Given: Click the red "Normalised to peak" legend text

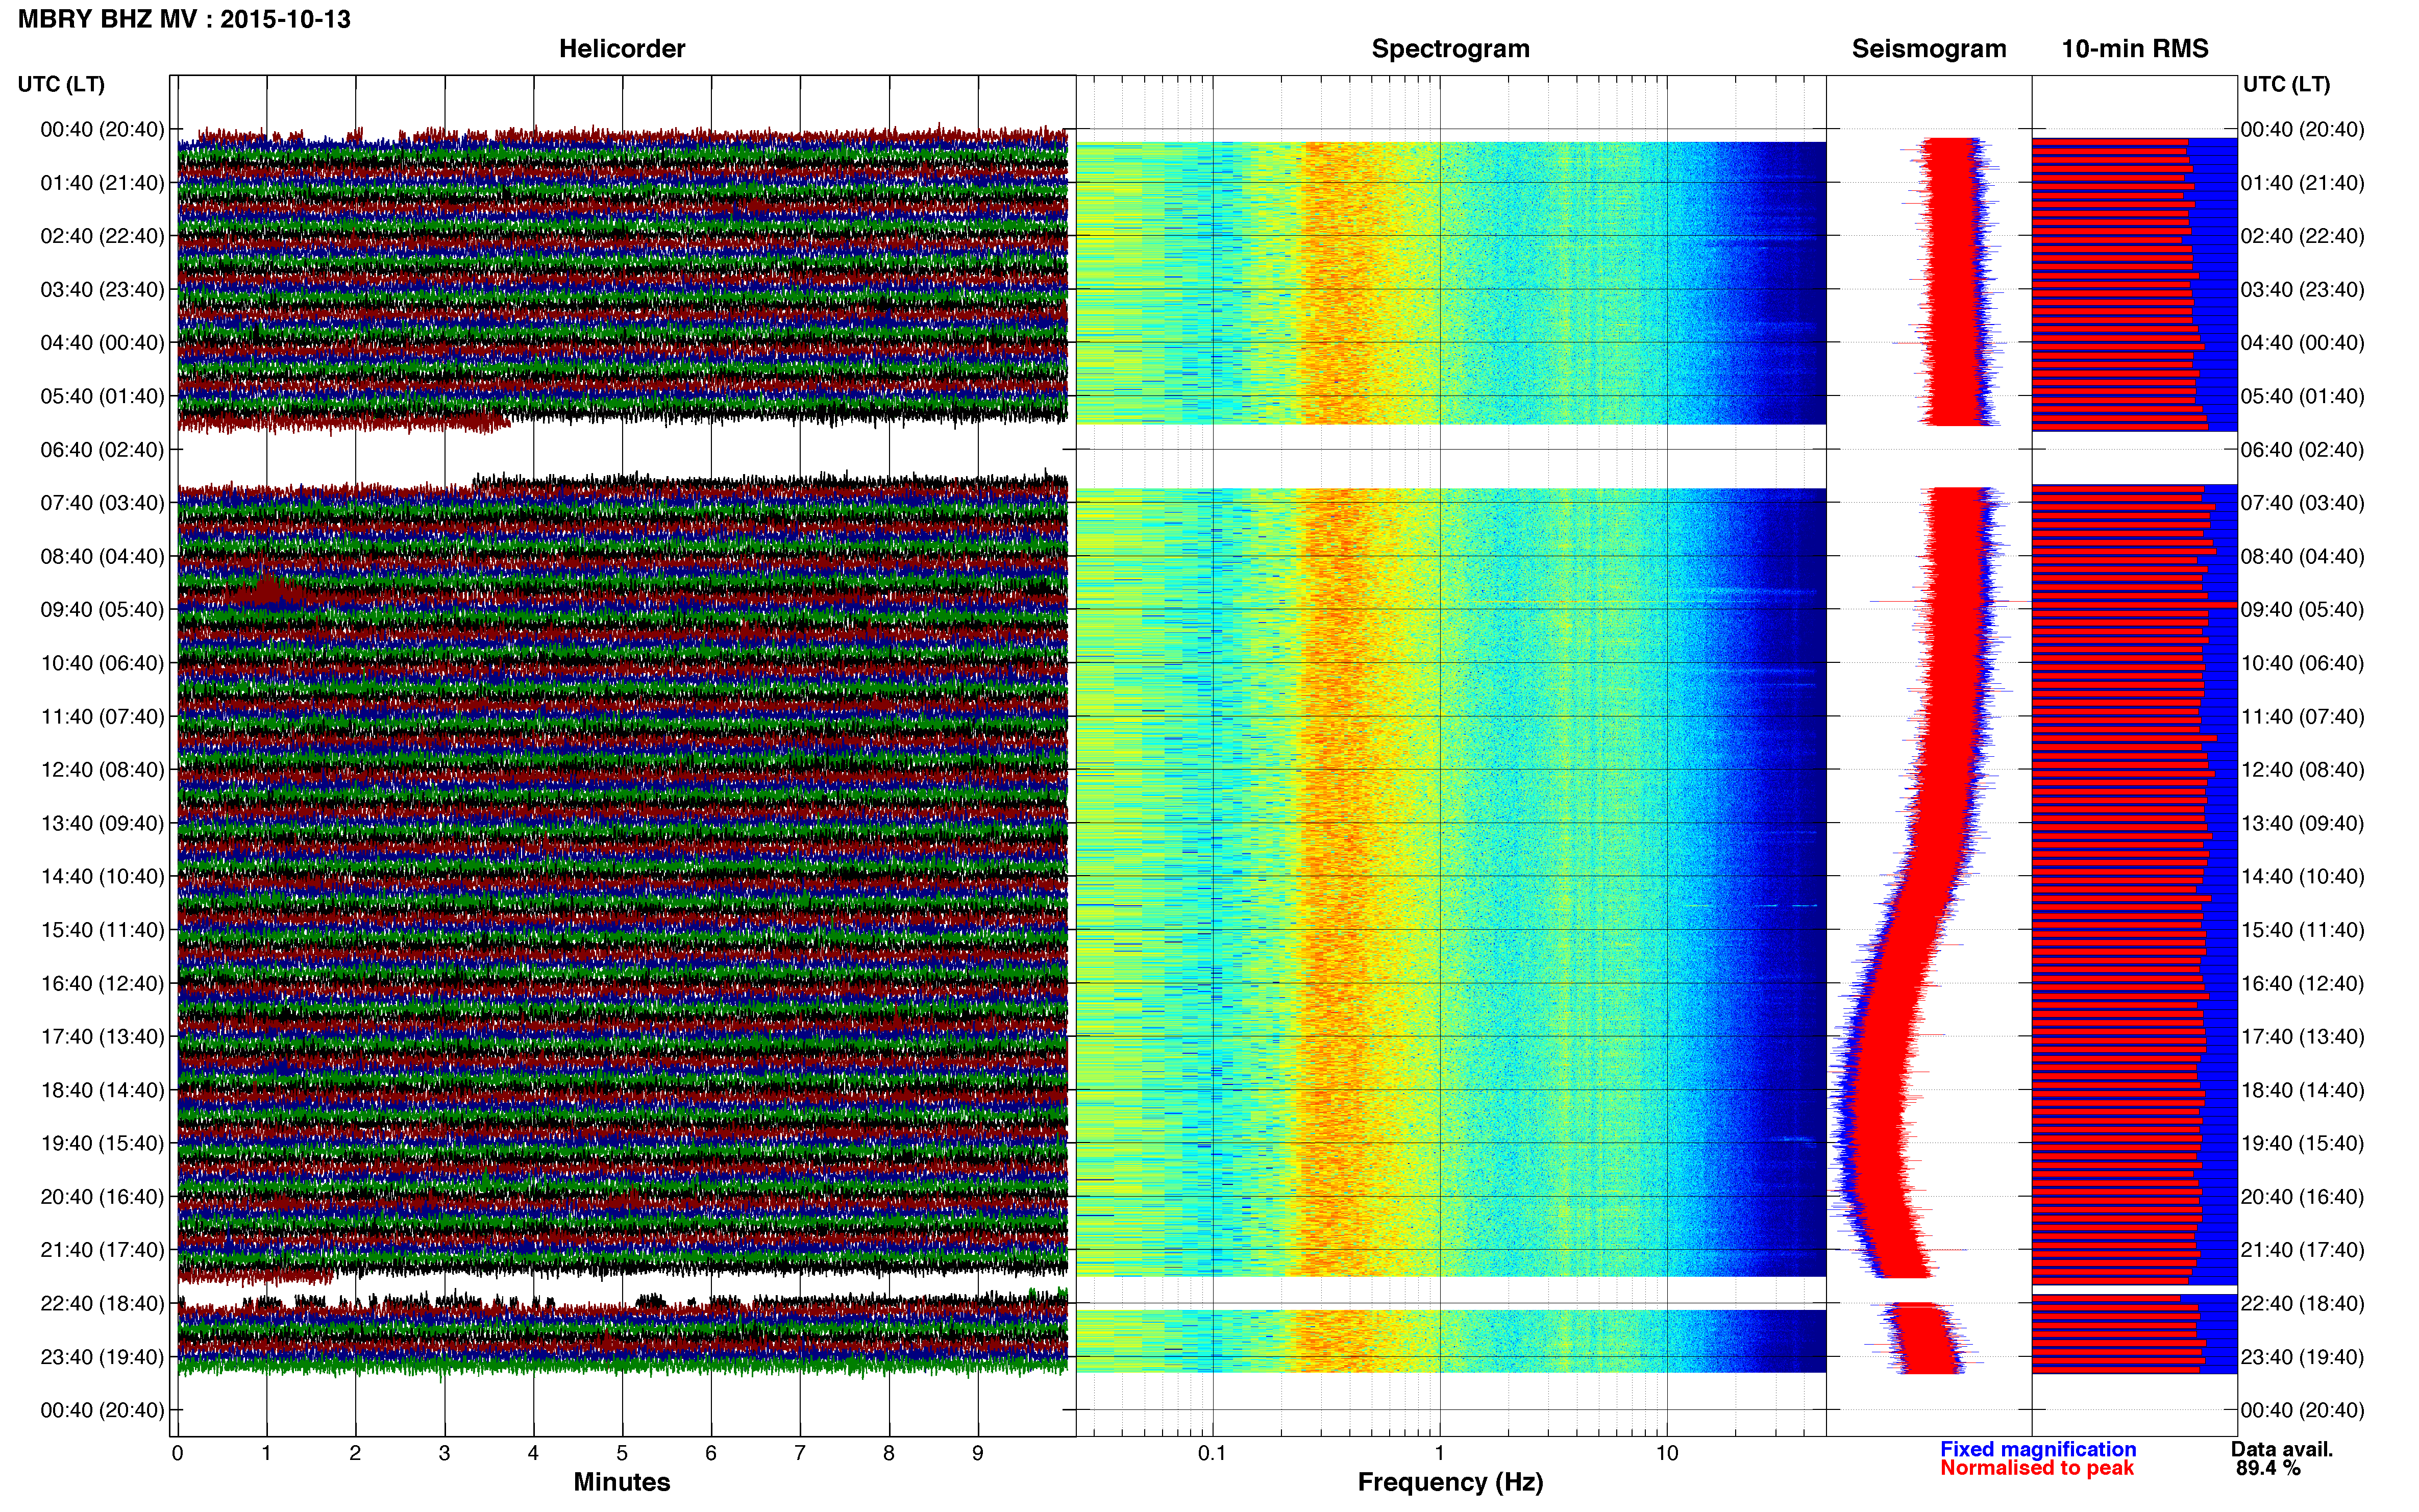Looking at the screenshot, I should [2037, 1468].
